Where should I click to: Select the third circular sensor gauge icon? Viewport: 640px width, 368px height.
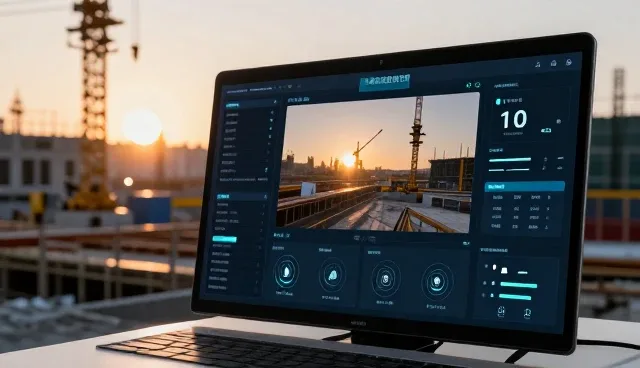[x=385, y=279]
